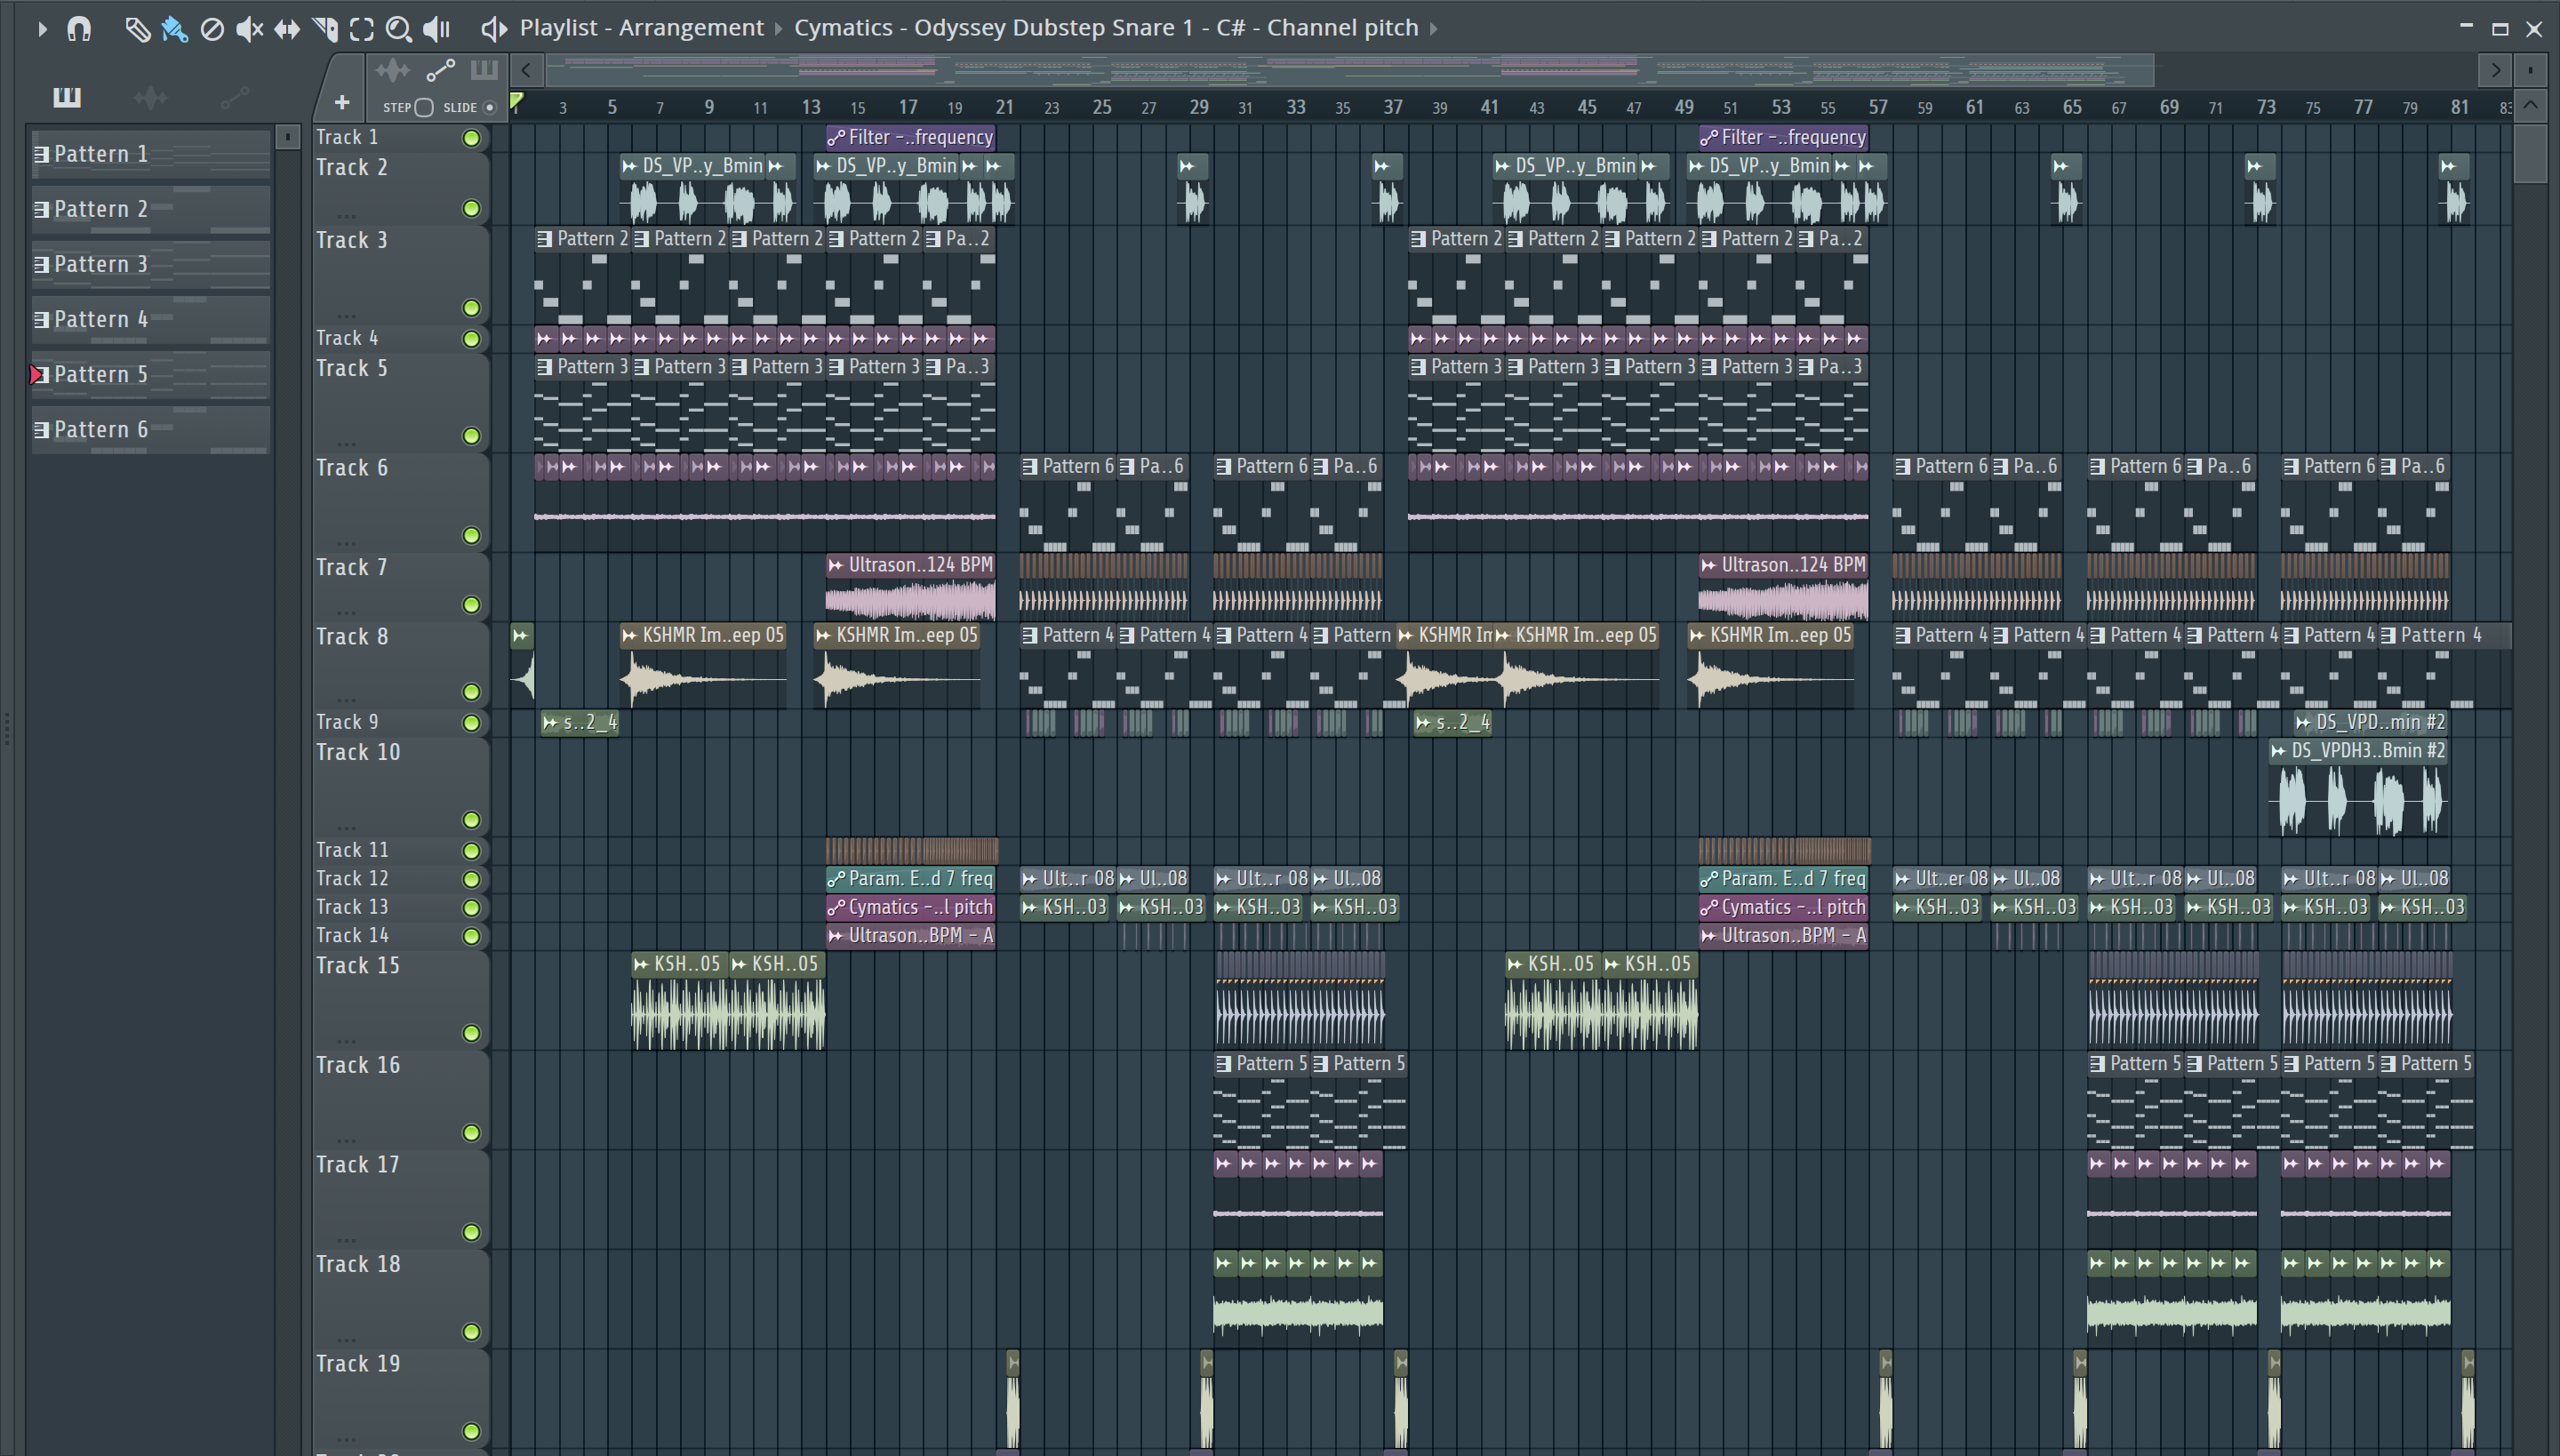
Task: Expand arrow after Channel pitch
Action: tap(1434, 29)
